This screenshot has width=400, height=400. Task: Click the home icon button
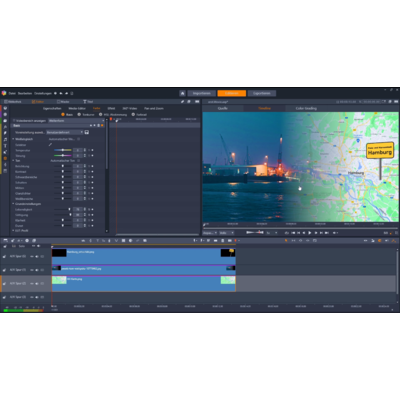[182, 93]
